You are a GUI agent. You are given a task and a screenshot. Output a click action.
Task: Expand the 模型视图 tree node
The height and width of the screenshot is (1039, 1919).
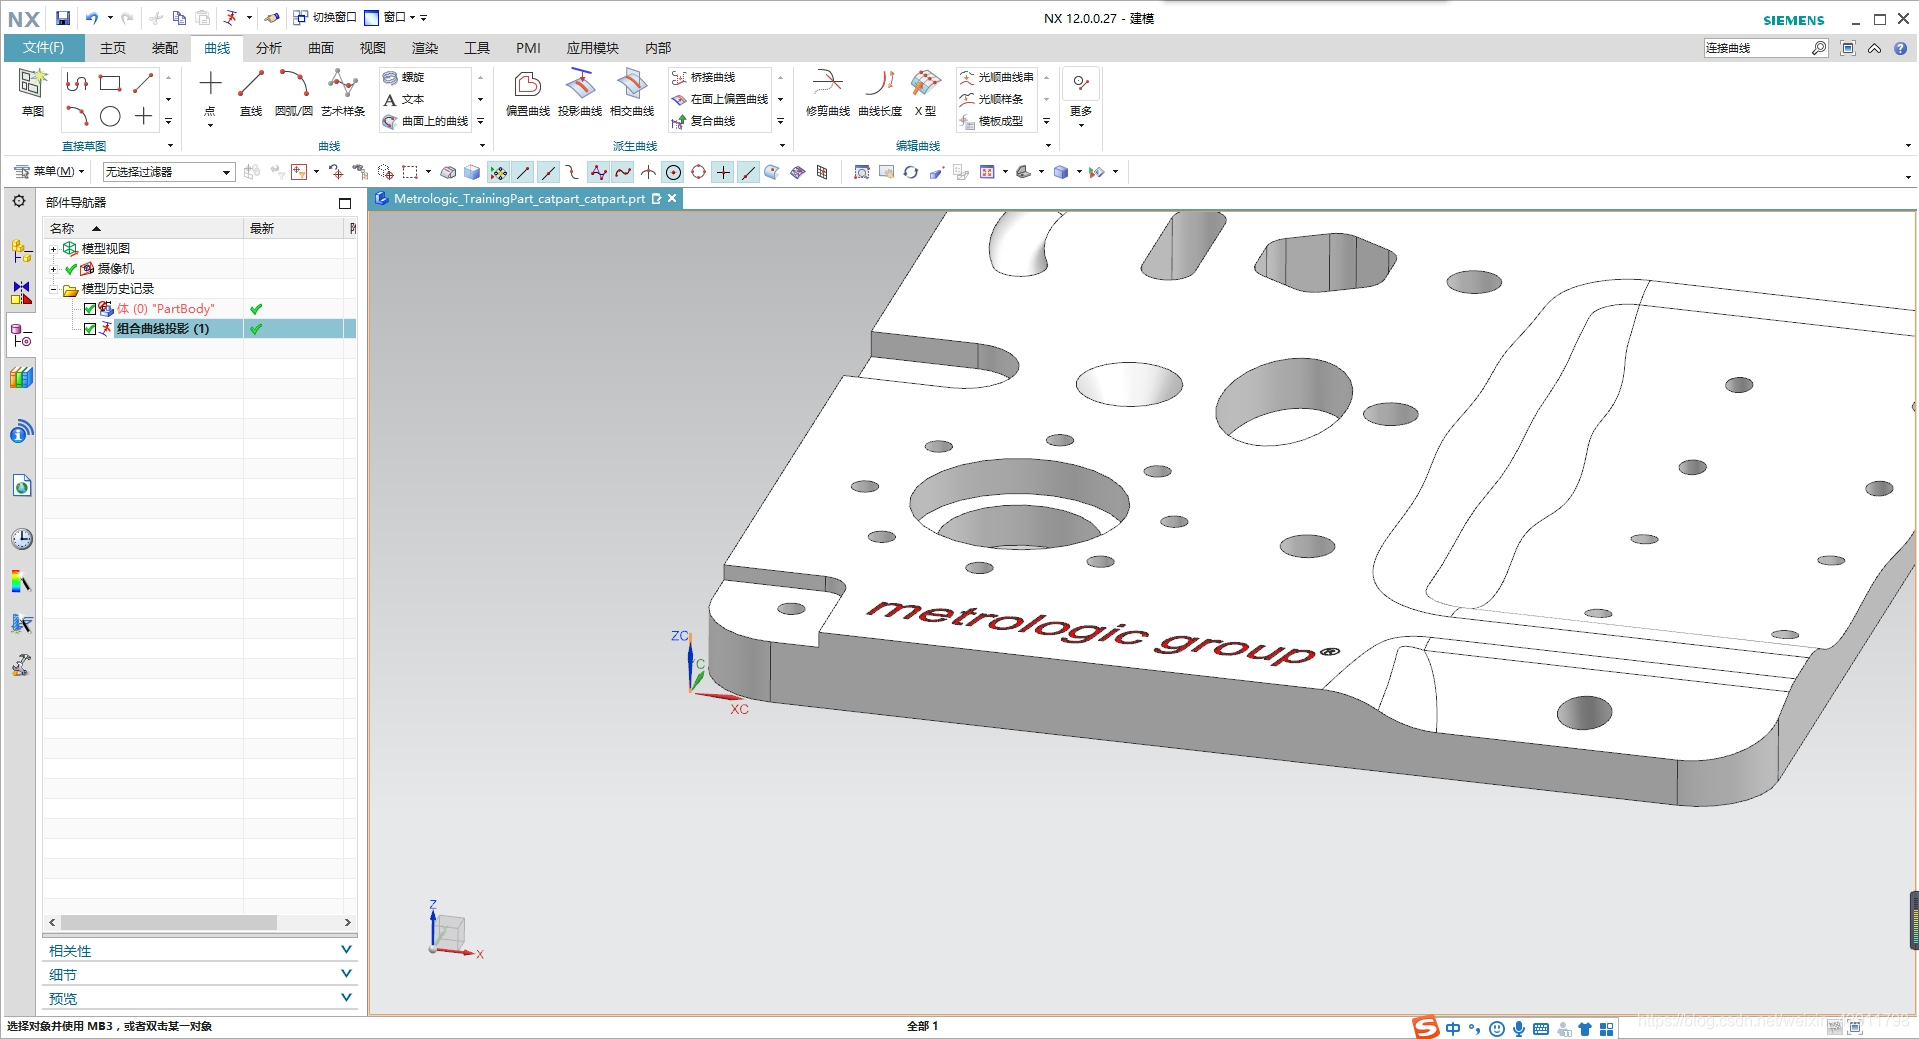click(54, 249)
